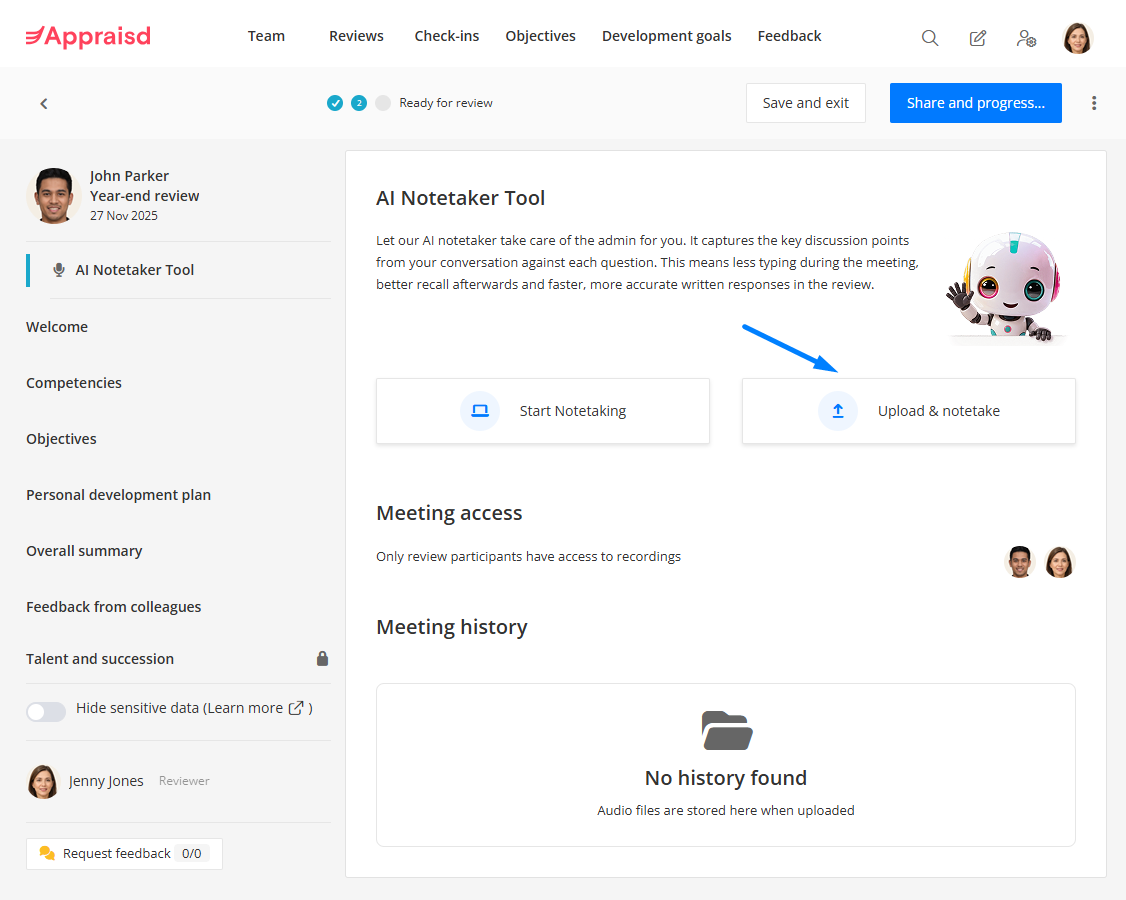
Task: Open the Reviews menu
Action: click(356, 36)
